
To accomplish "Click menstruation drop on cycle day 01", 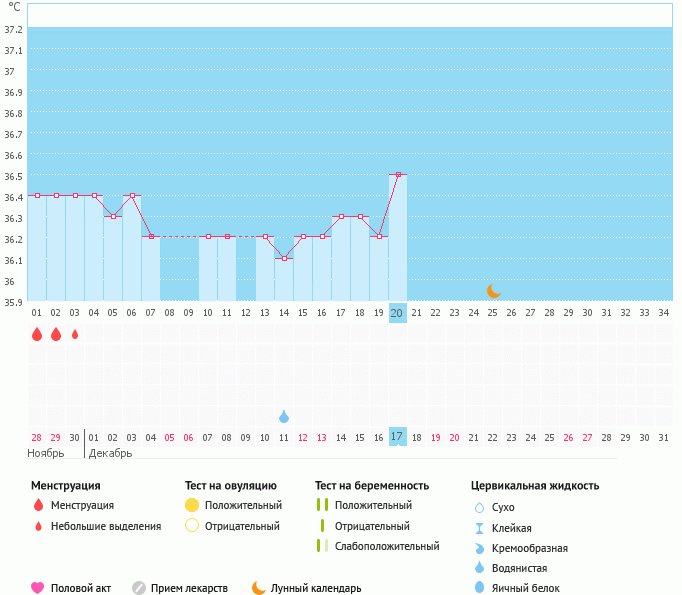I will [x=37, y=334].
